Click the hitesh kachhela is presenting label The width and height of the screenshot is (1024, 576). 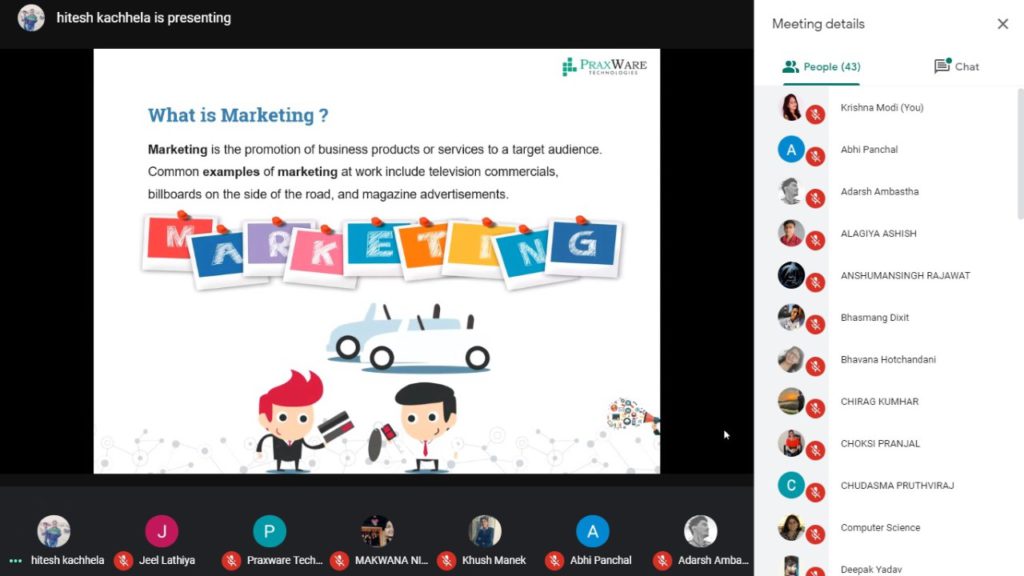tap(144, 18)
